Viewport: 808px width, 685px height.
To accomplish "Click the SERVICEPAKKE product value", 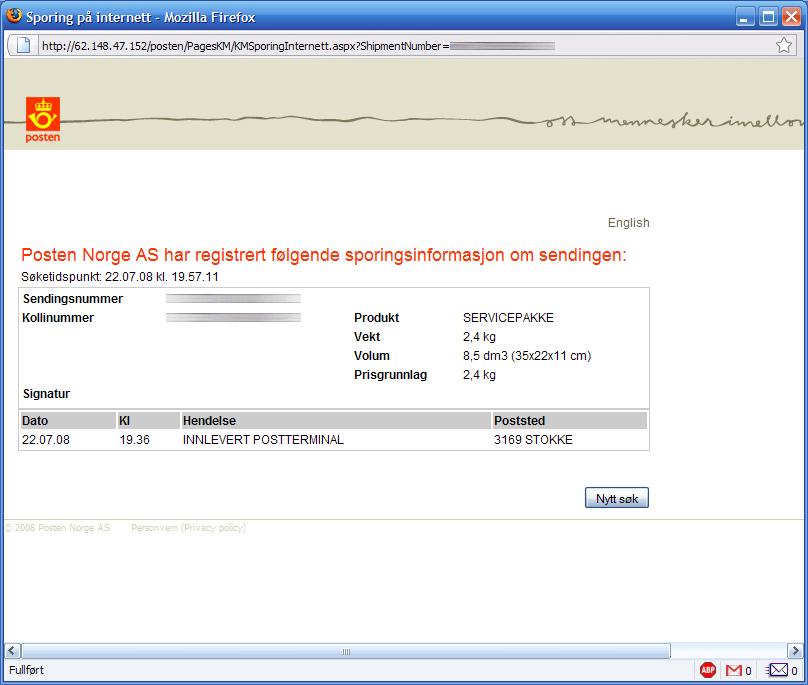I will tap(508, 318).
